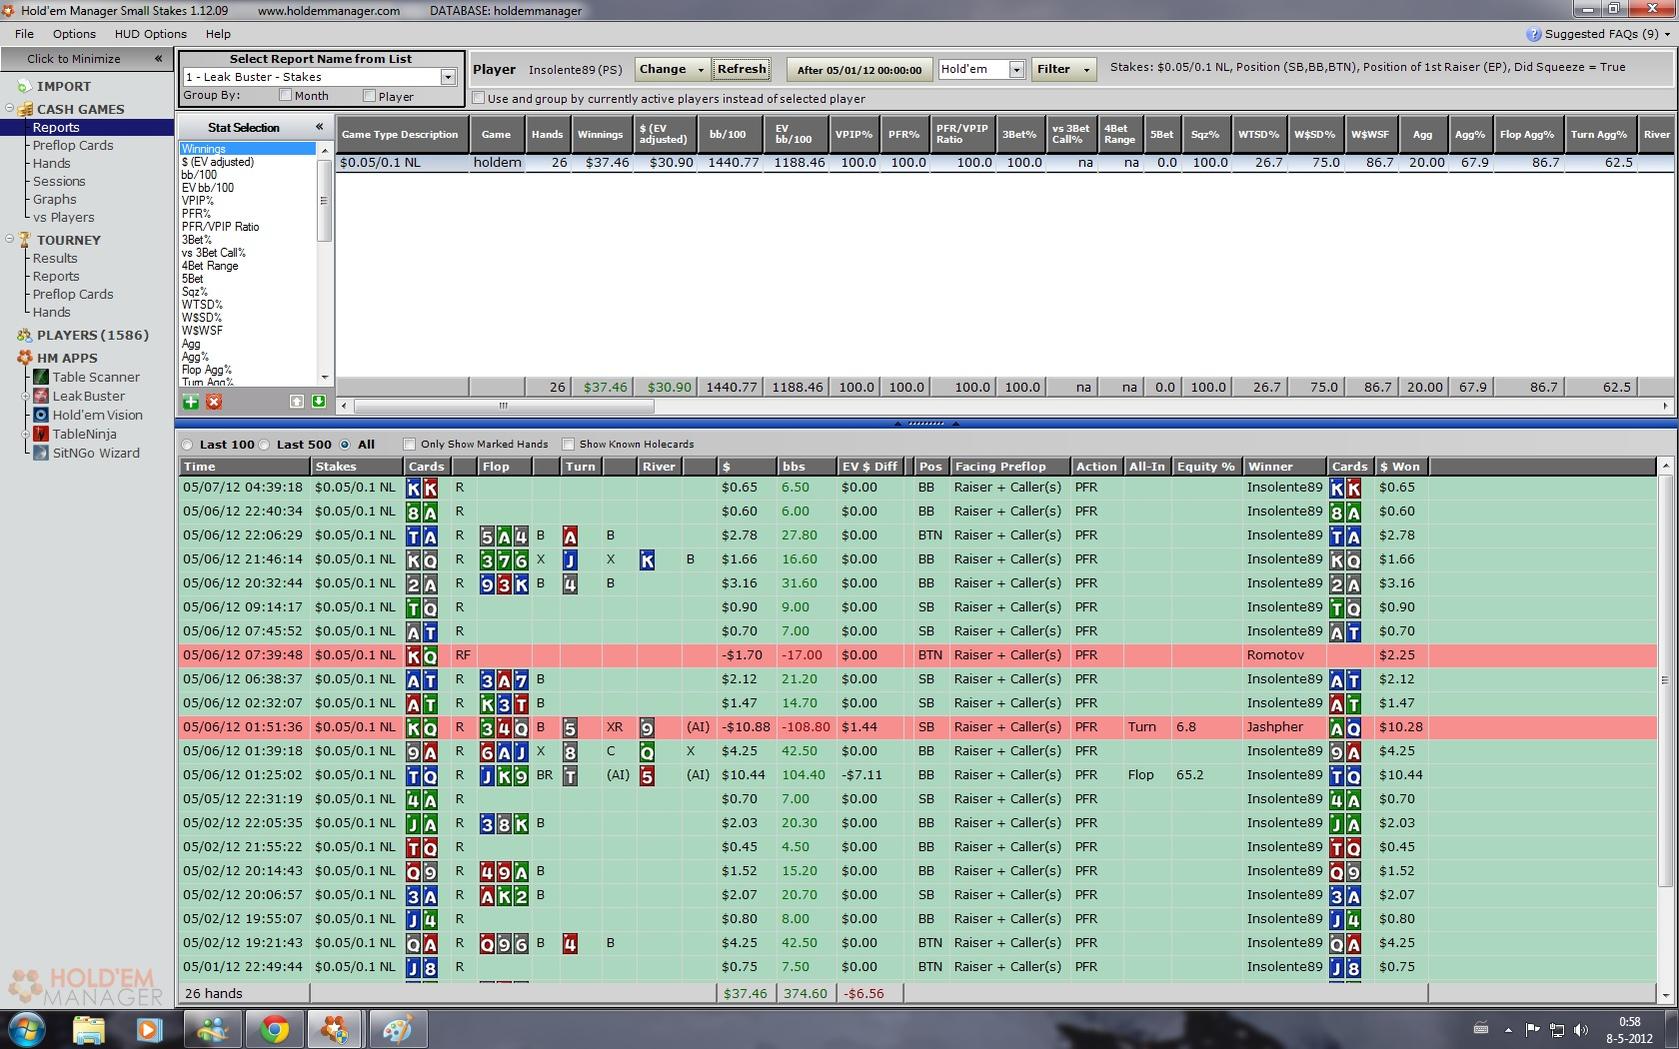This screenshot has width=1679, height=1049.
Task: Move stat up with the arrow icon
Action: (x=296, y=401)
